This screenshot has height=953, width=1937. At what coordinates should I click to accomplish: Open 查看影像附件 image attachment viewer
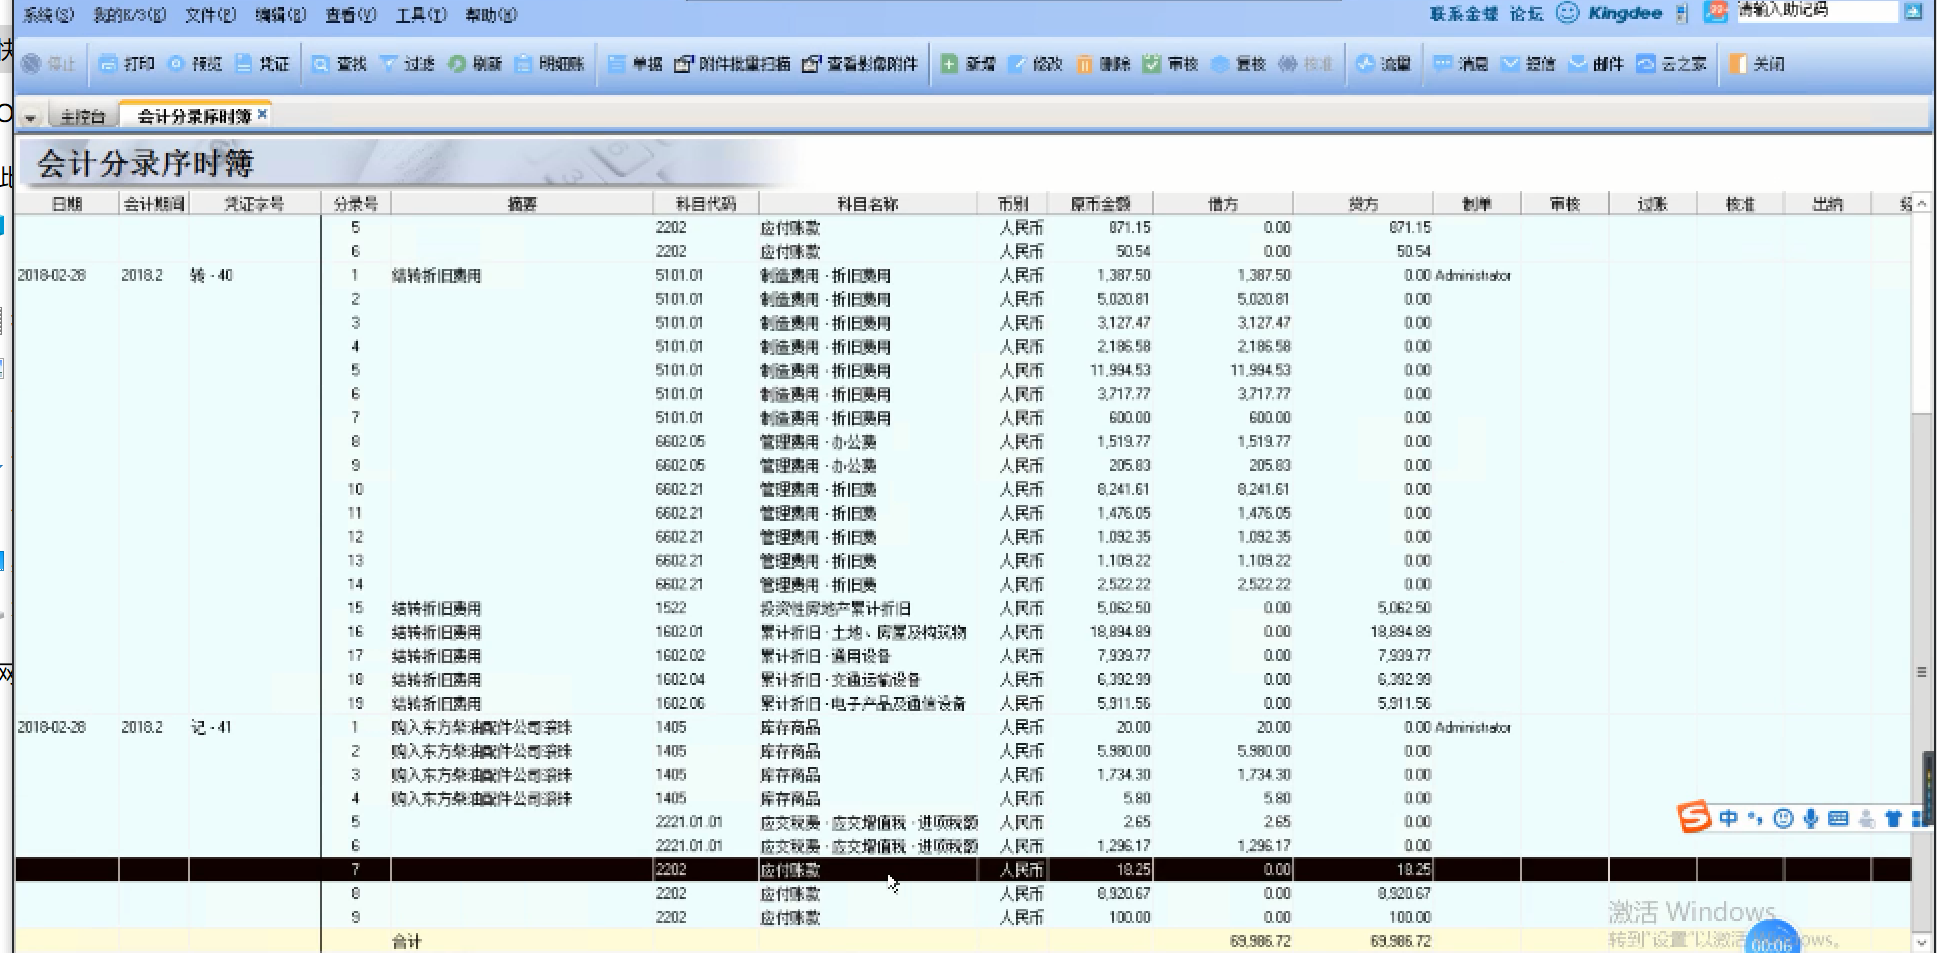[x=812, y=64]
